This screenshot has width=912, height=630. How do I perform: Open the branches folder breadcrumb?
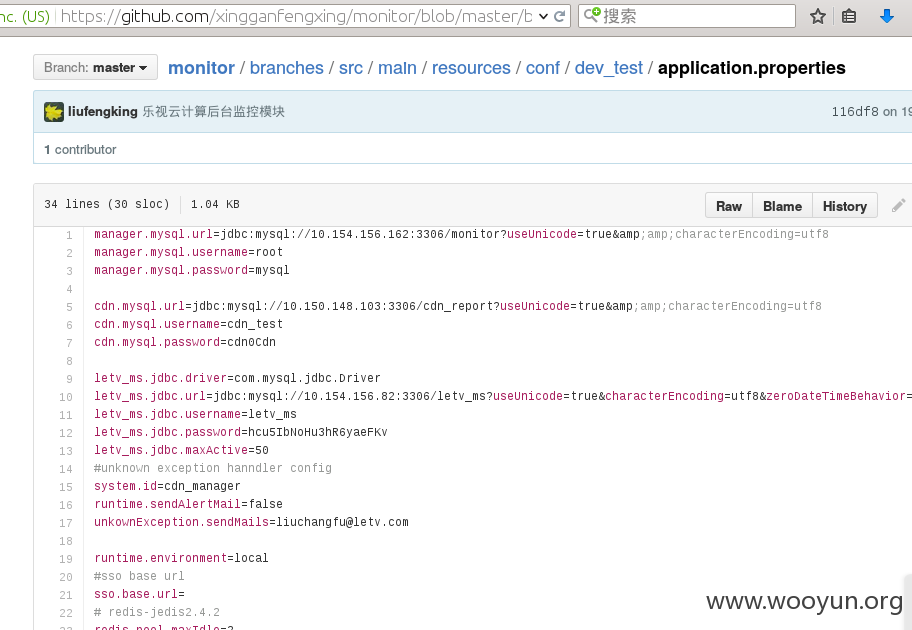click(x=287, y=68)
